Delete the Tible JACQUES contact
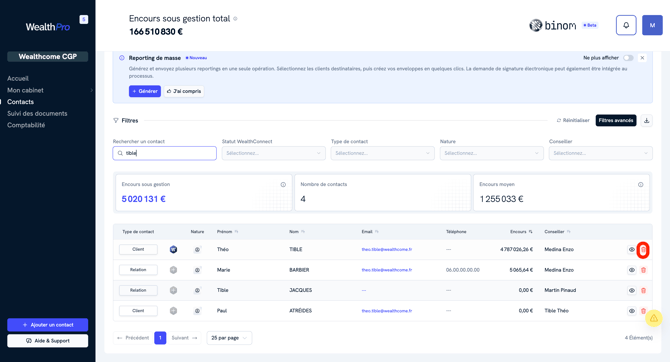 point(643,290)
